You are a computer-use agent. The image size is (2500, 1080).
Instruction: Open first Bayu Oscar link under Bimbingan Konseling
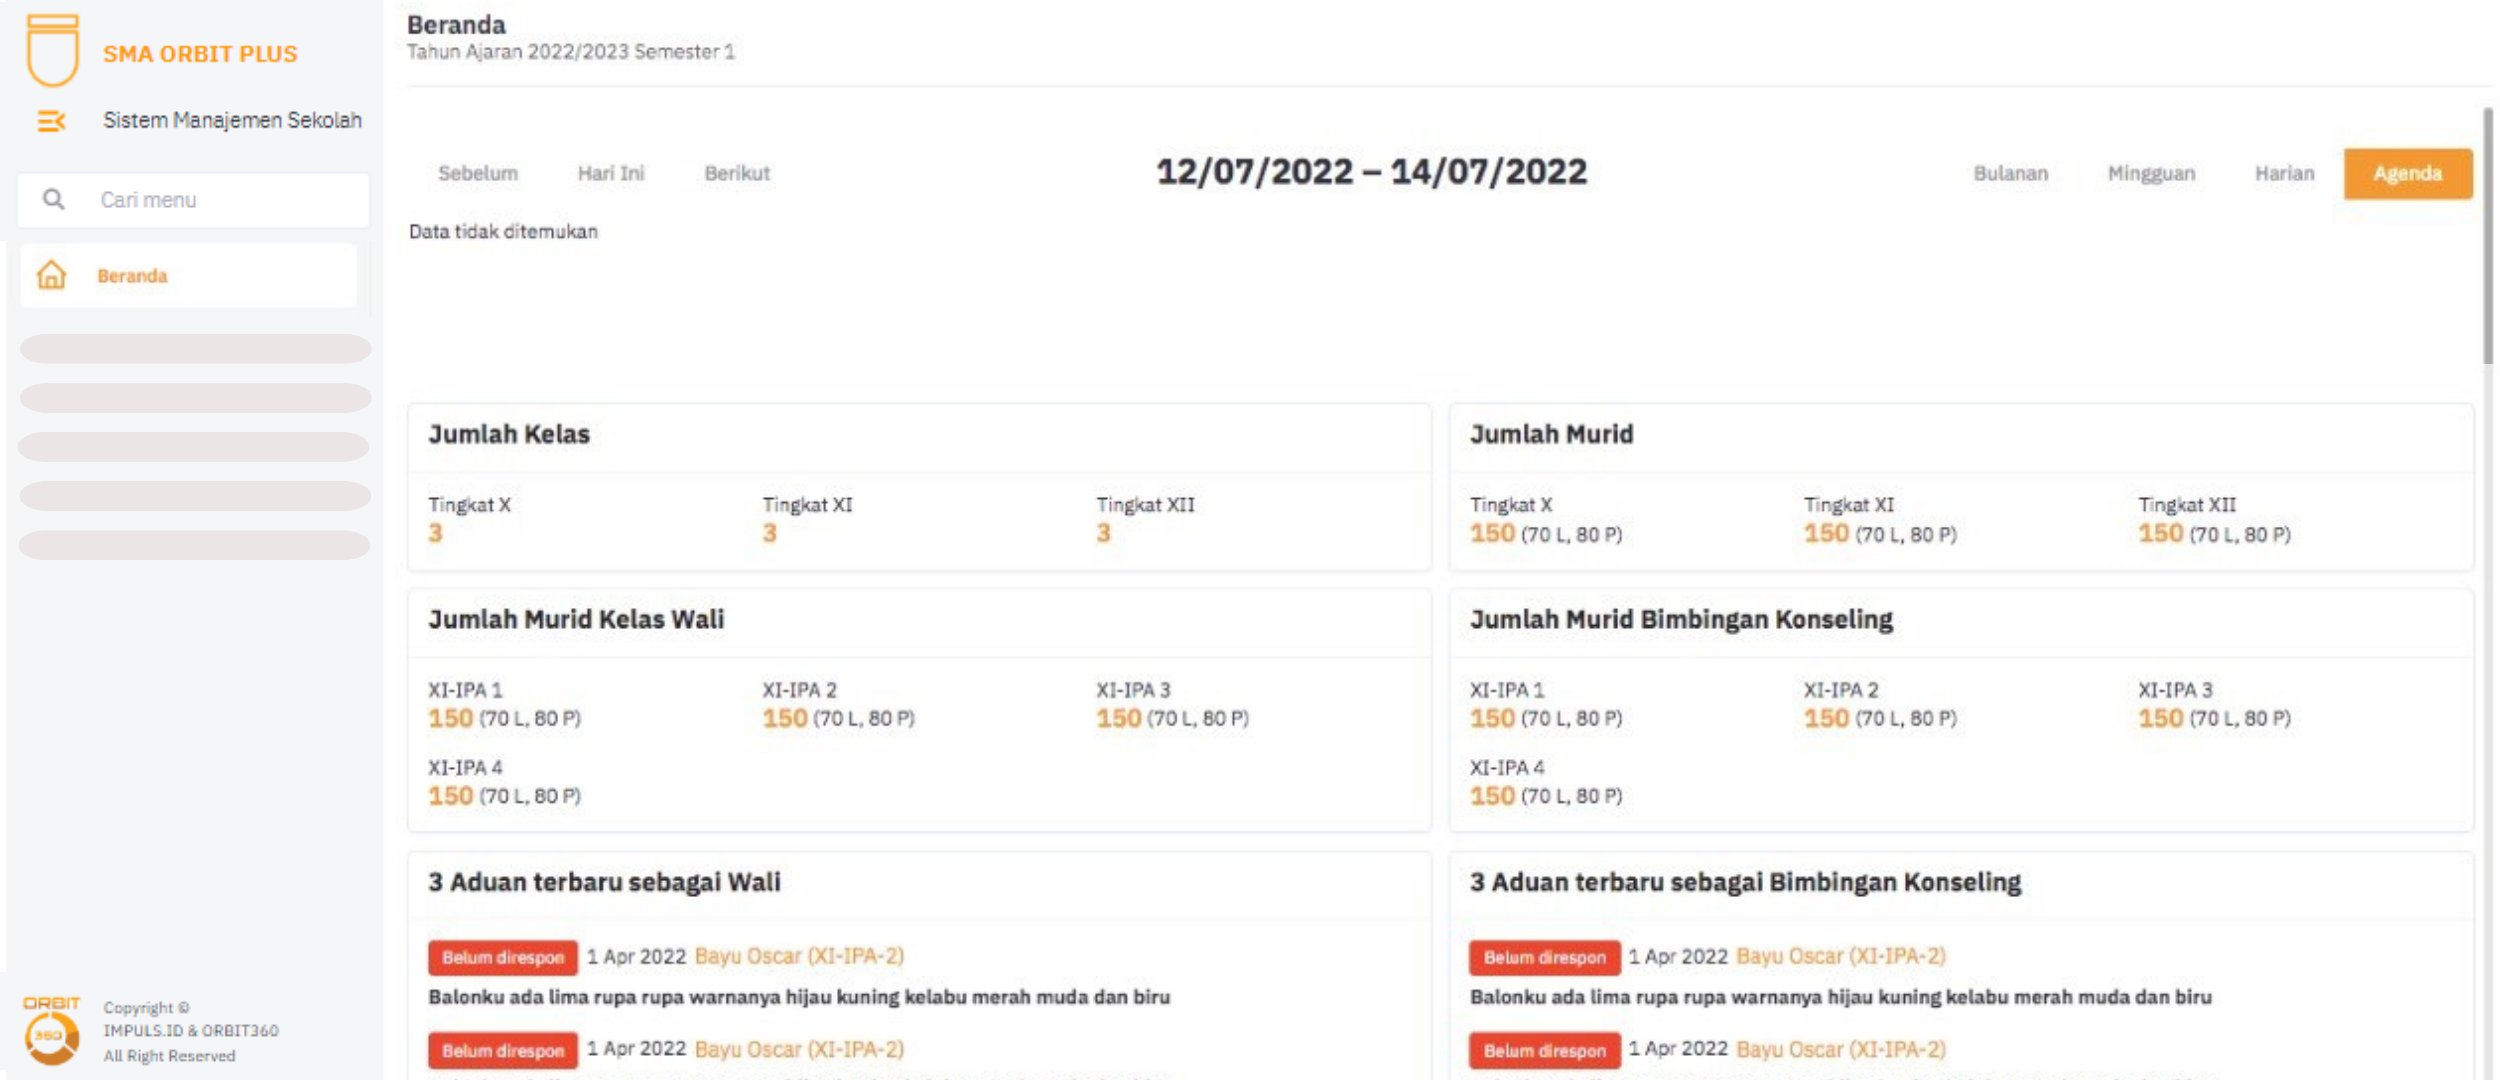point(1841,956)
